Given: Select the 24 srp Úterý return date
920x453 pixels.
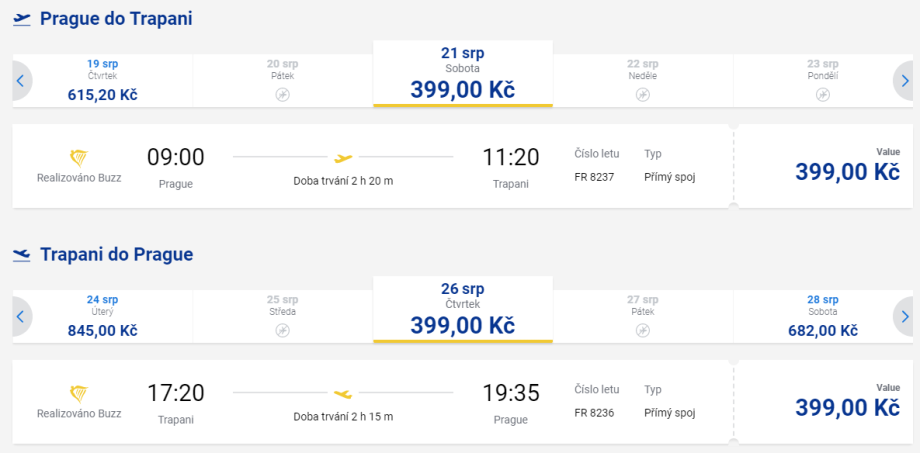Looking at the screenshot, I should pyautogui.click(x=102, y=316).
